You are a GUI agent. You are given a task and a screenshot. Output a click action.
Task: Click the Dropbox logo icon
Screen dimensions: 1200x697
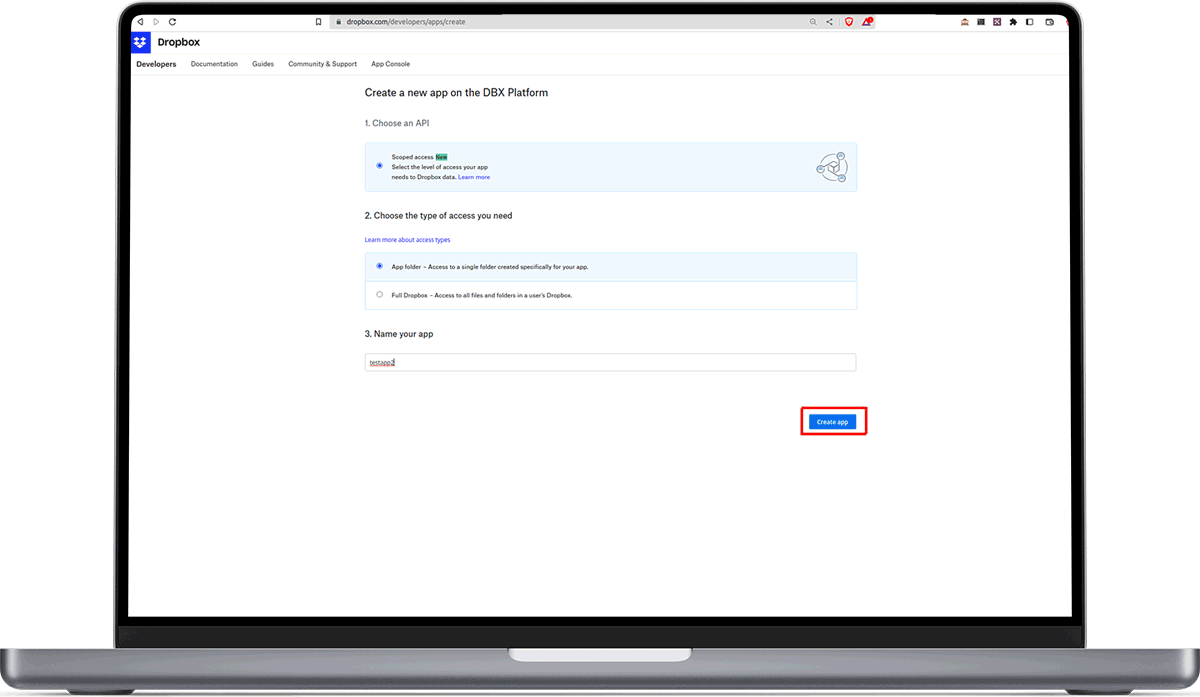point(141,42)
